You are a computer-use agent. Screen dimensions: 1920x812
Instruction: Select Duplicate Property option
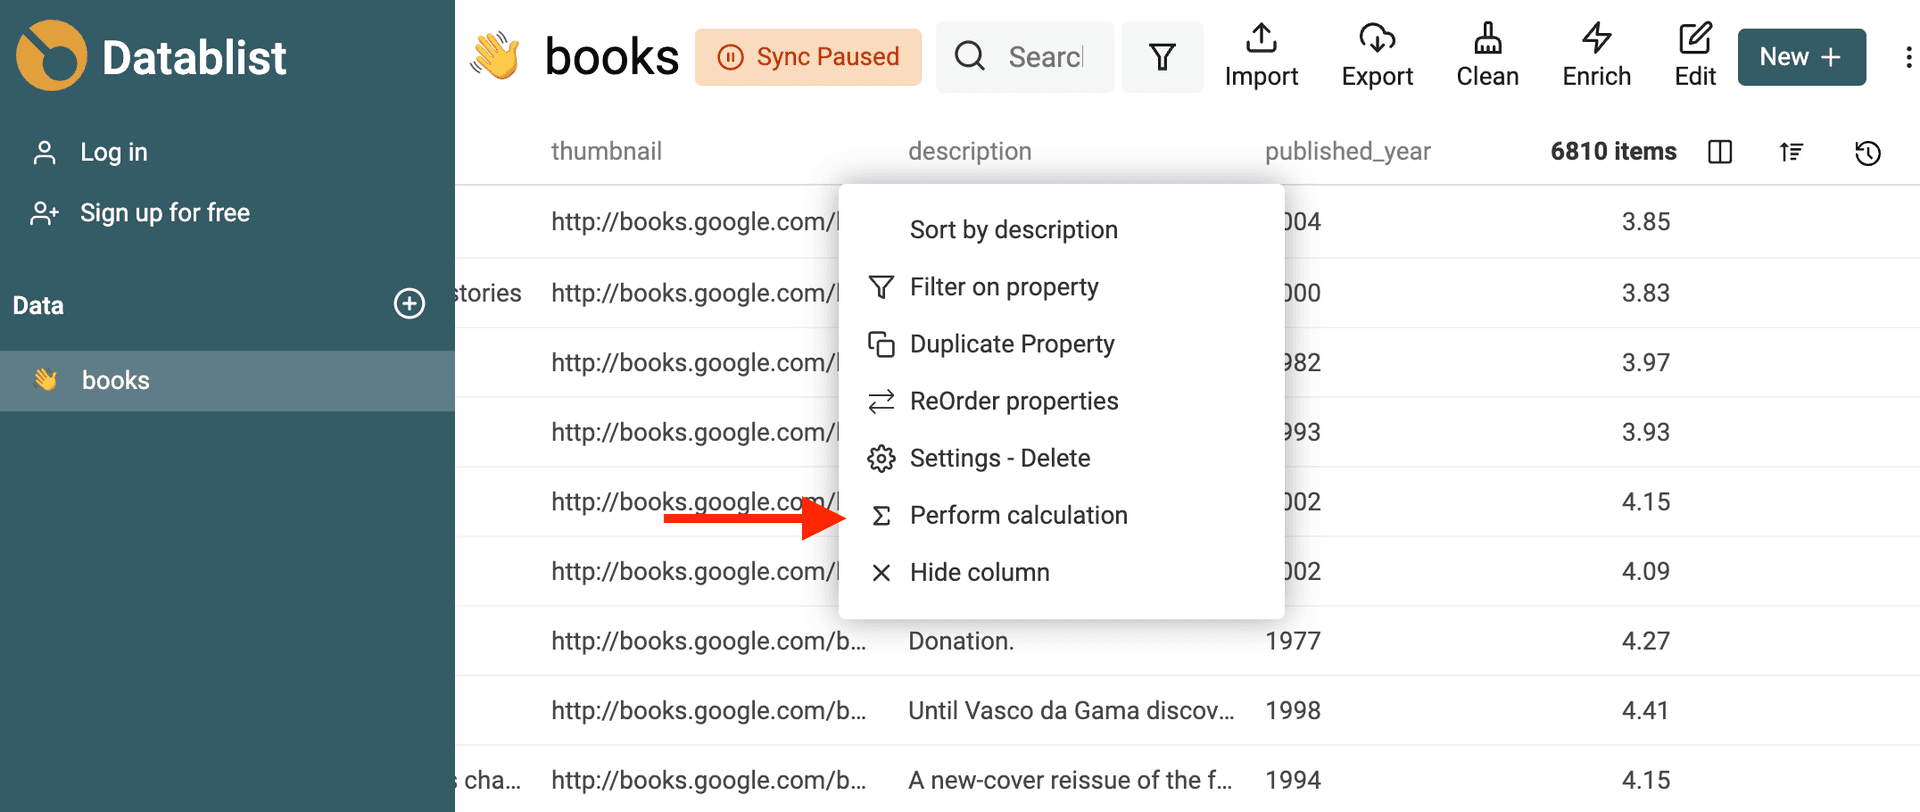pos(1011,344)
